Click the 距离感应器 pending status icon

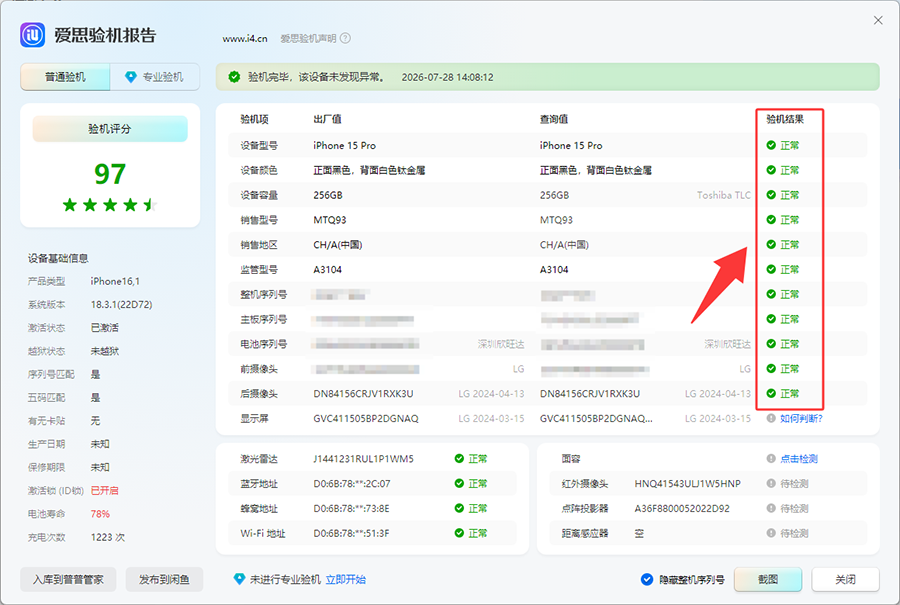pos(771,533)
